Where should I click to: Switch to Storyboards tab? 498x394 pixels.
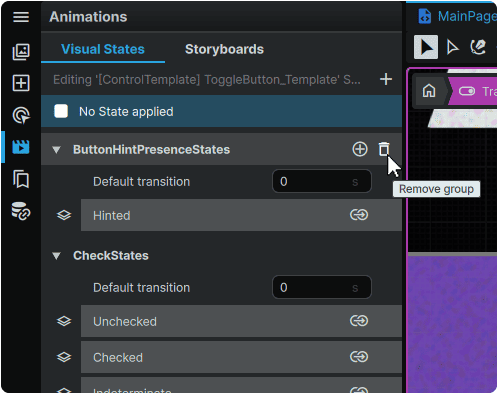pos(224,49)
